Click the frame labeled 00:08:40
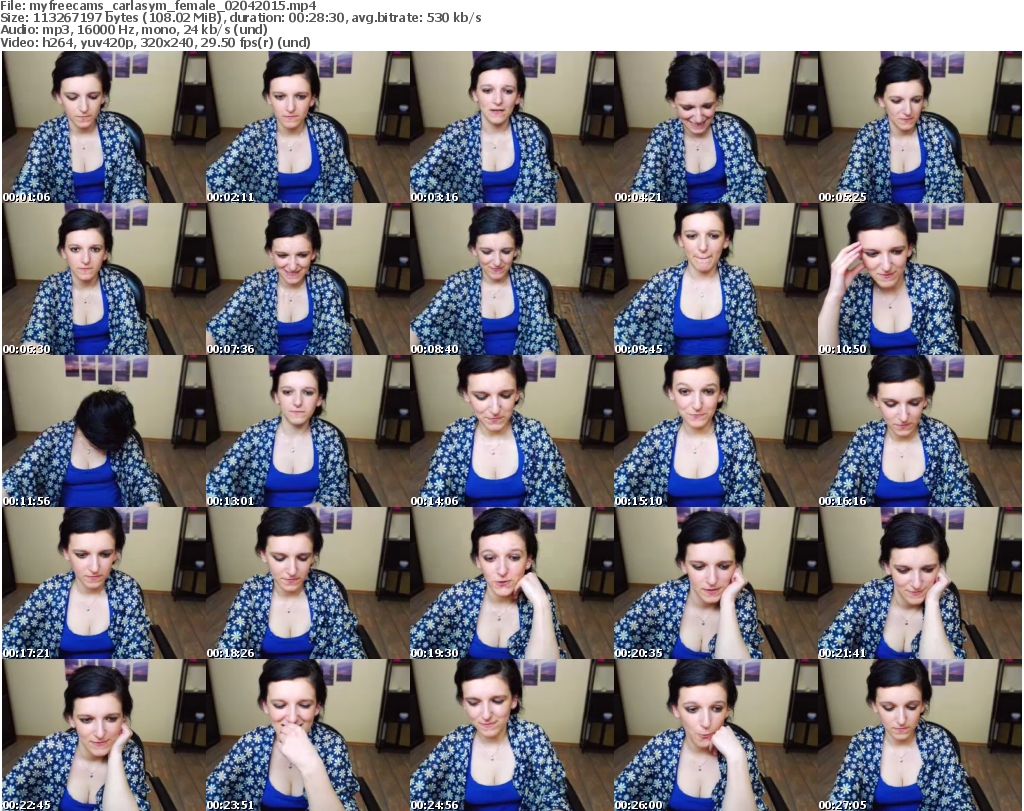This screenshot has height=811, width=1024. click(x=512, y=279)
